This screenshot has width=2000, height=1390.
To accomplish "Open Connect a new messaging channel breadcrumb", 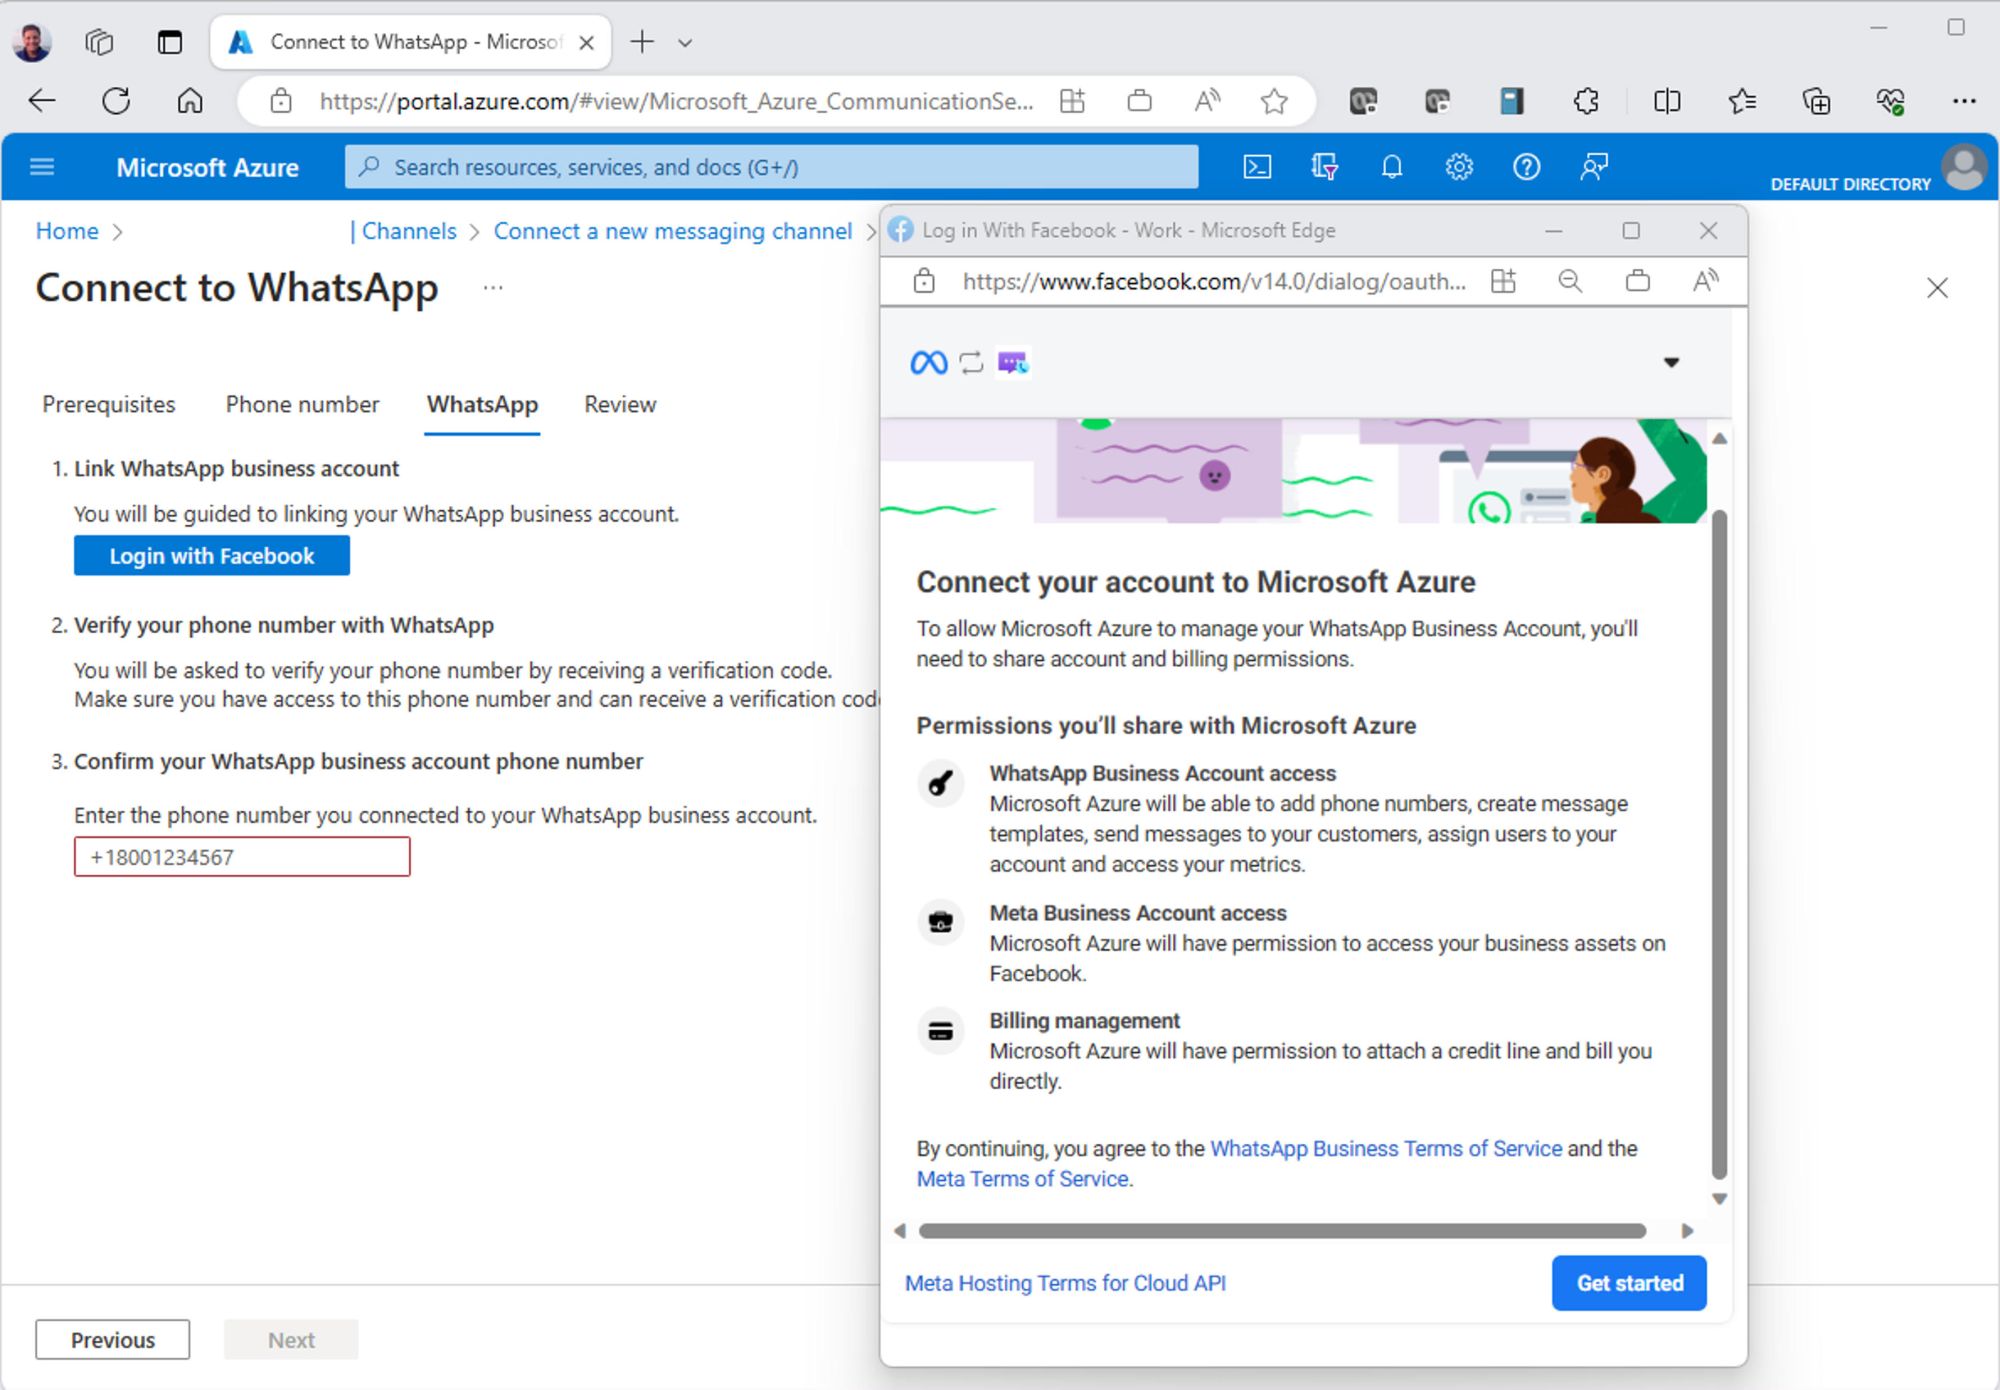I will (x=673, y=231).
